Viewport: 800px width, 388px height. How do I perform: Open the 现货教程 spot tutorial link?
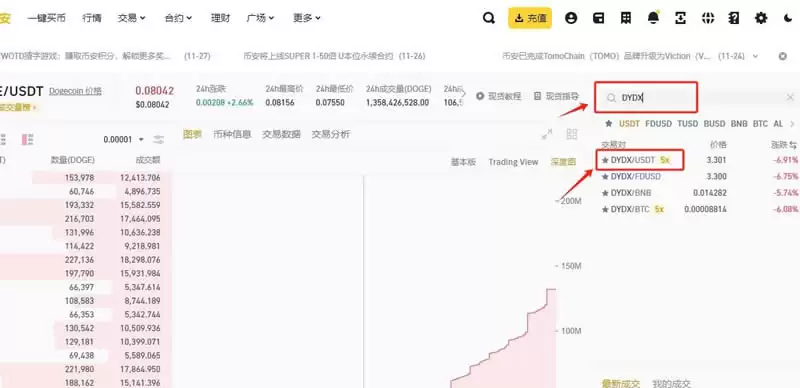(498, 96)
